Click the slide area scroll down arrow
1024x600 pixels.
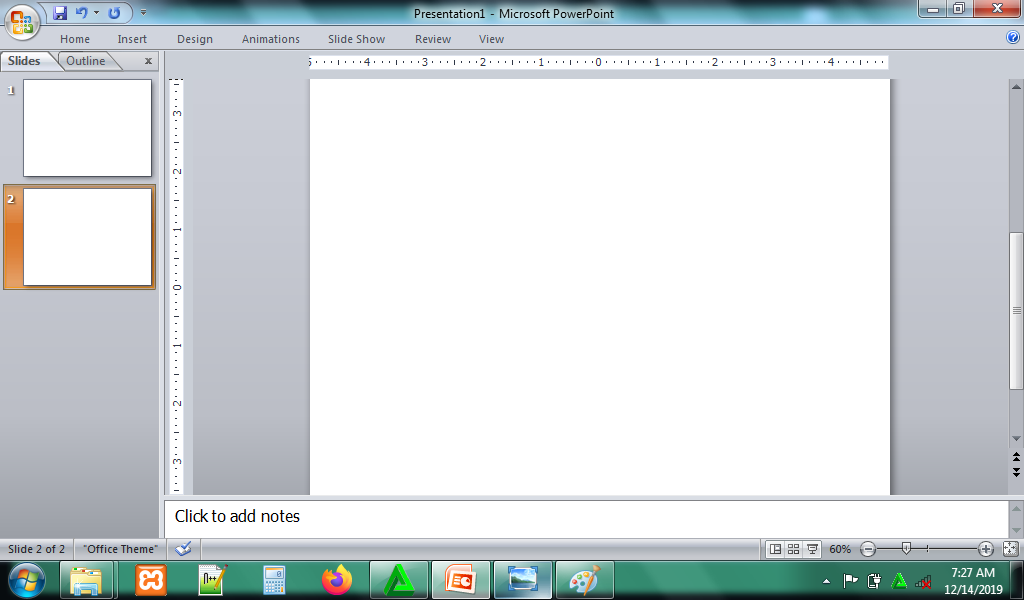click(1016, 439)
